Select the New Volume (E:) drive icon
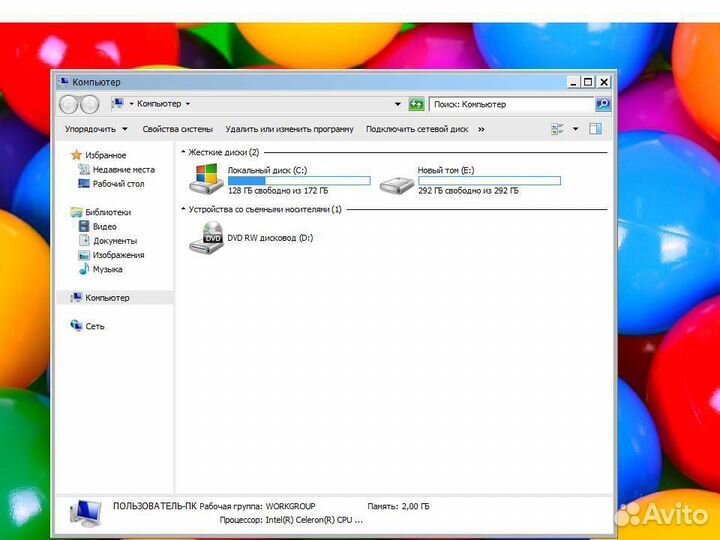The width and height of the screenshot is (720, 540). click(397, 185)
